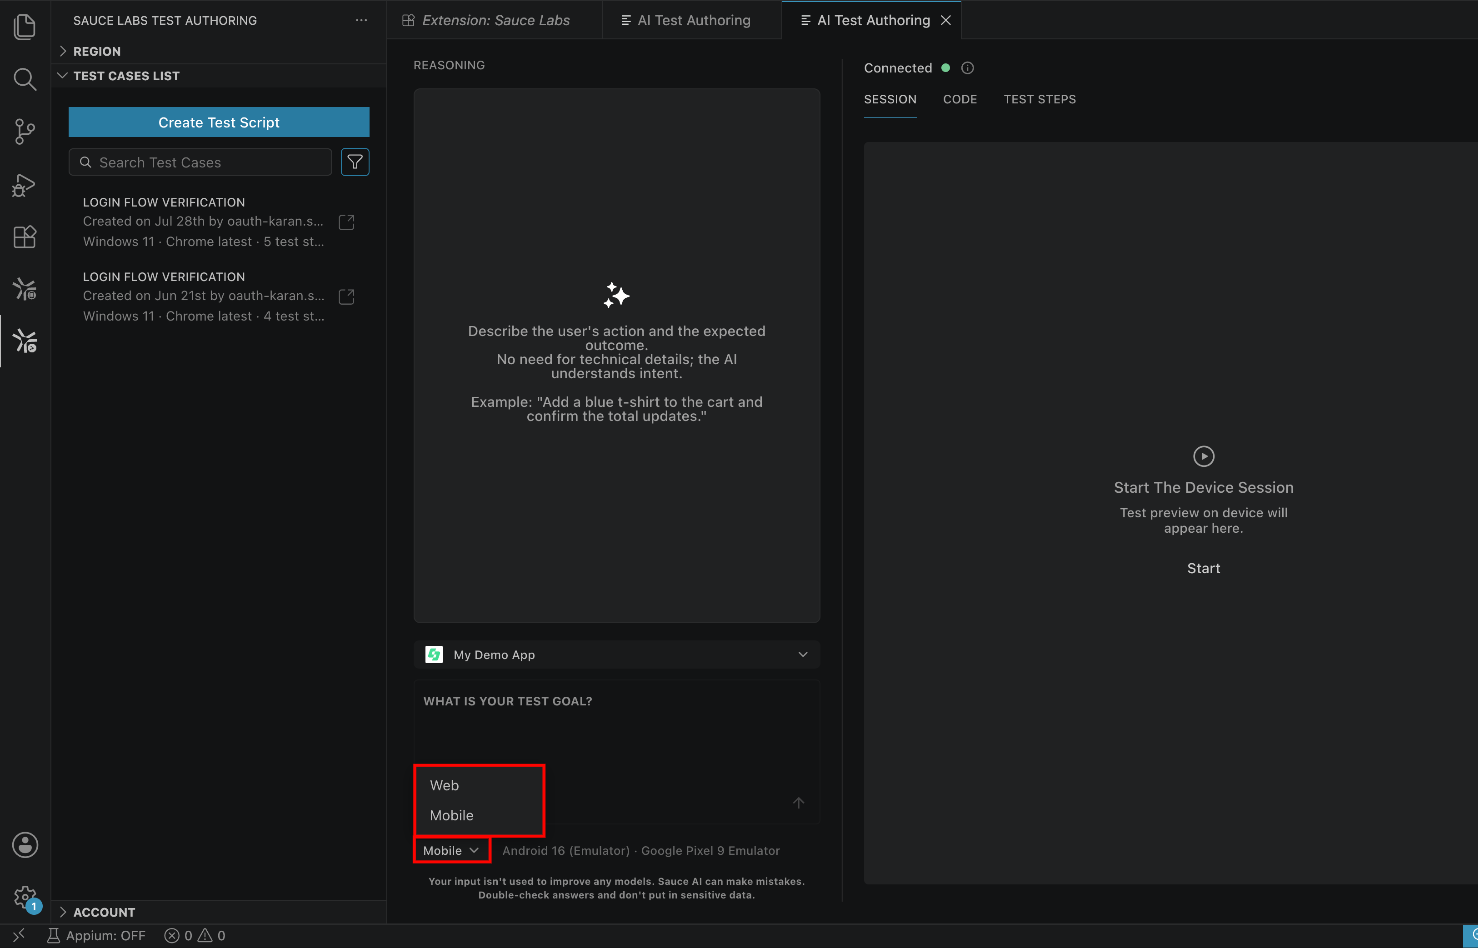The image size is (1478, 948).
Task: Open the Explorer view in activity bar
Action: (25, 27)
